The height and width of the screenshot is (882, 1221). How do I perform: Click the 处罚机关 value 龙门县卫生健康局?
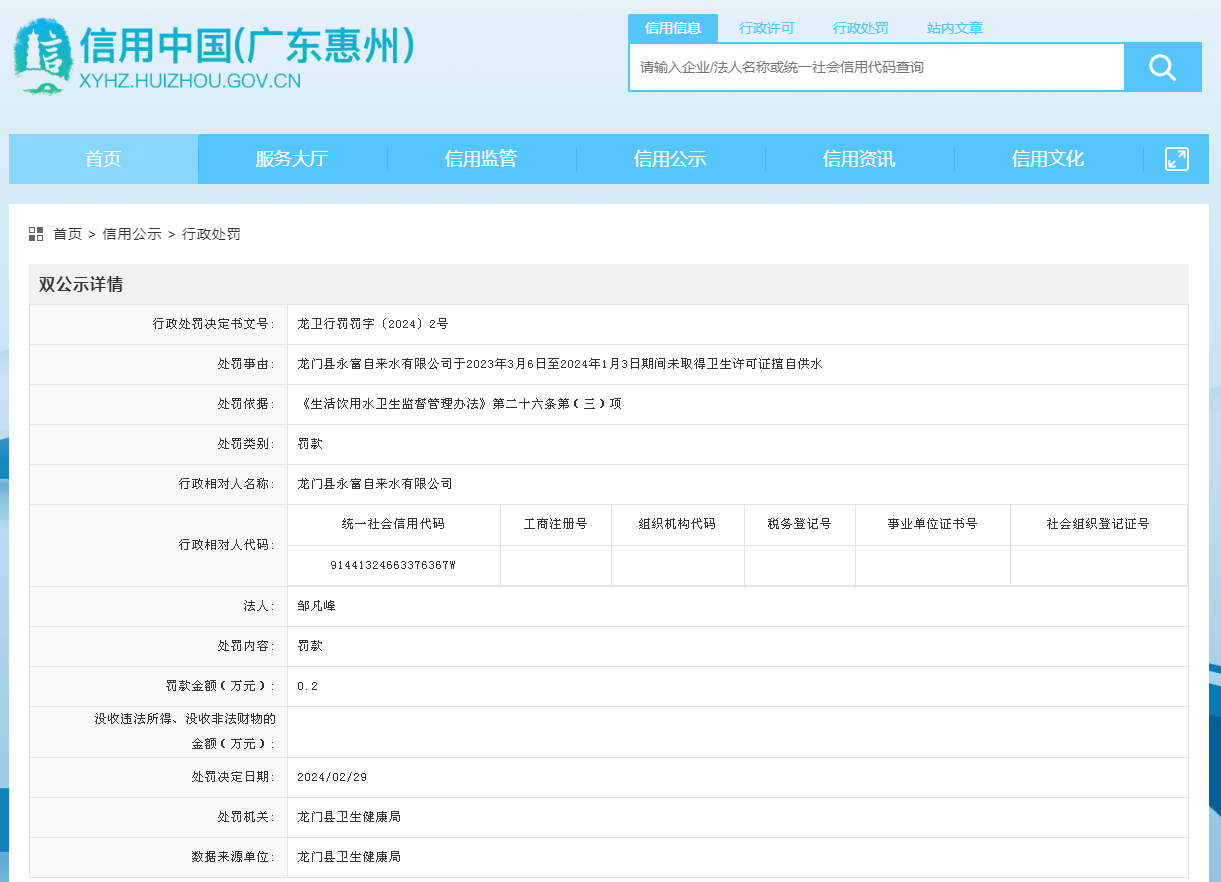click(349, 817)
